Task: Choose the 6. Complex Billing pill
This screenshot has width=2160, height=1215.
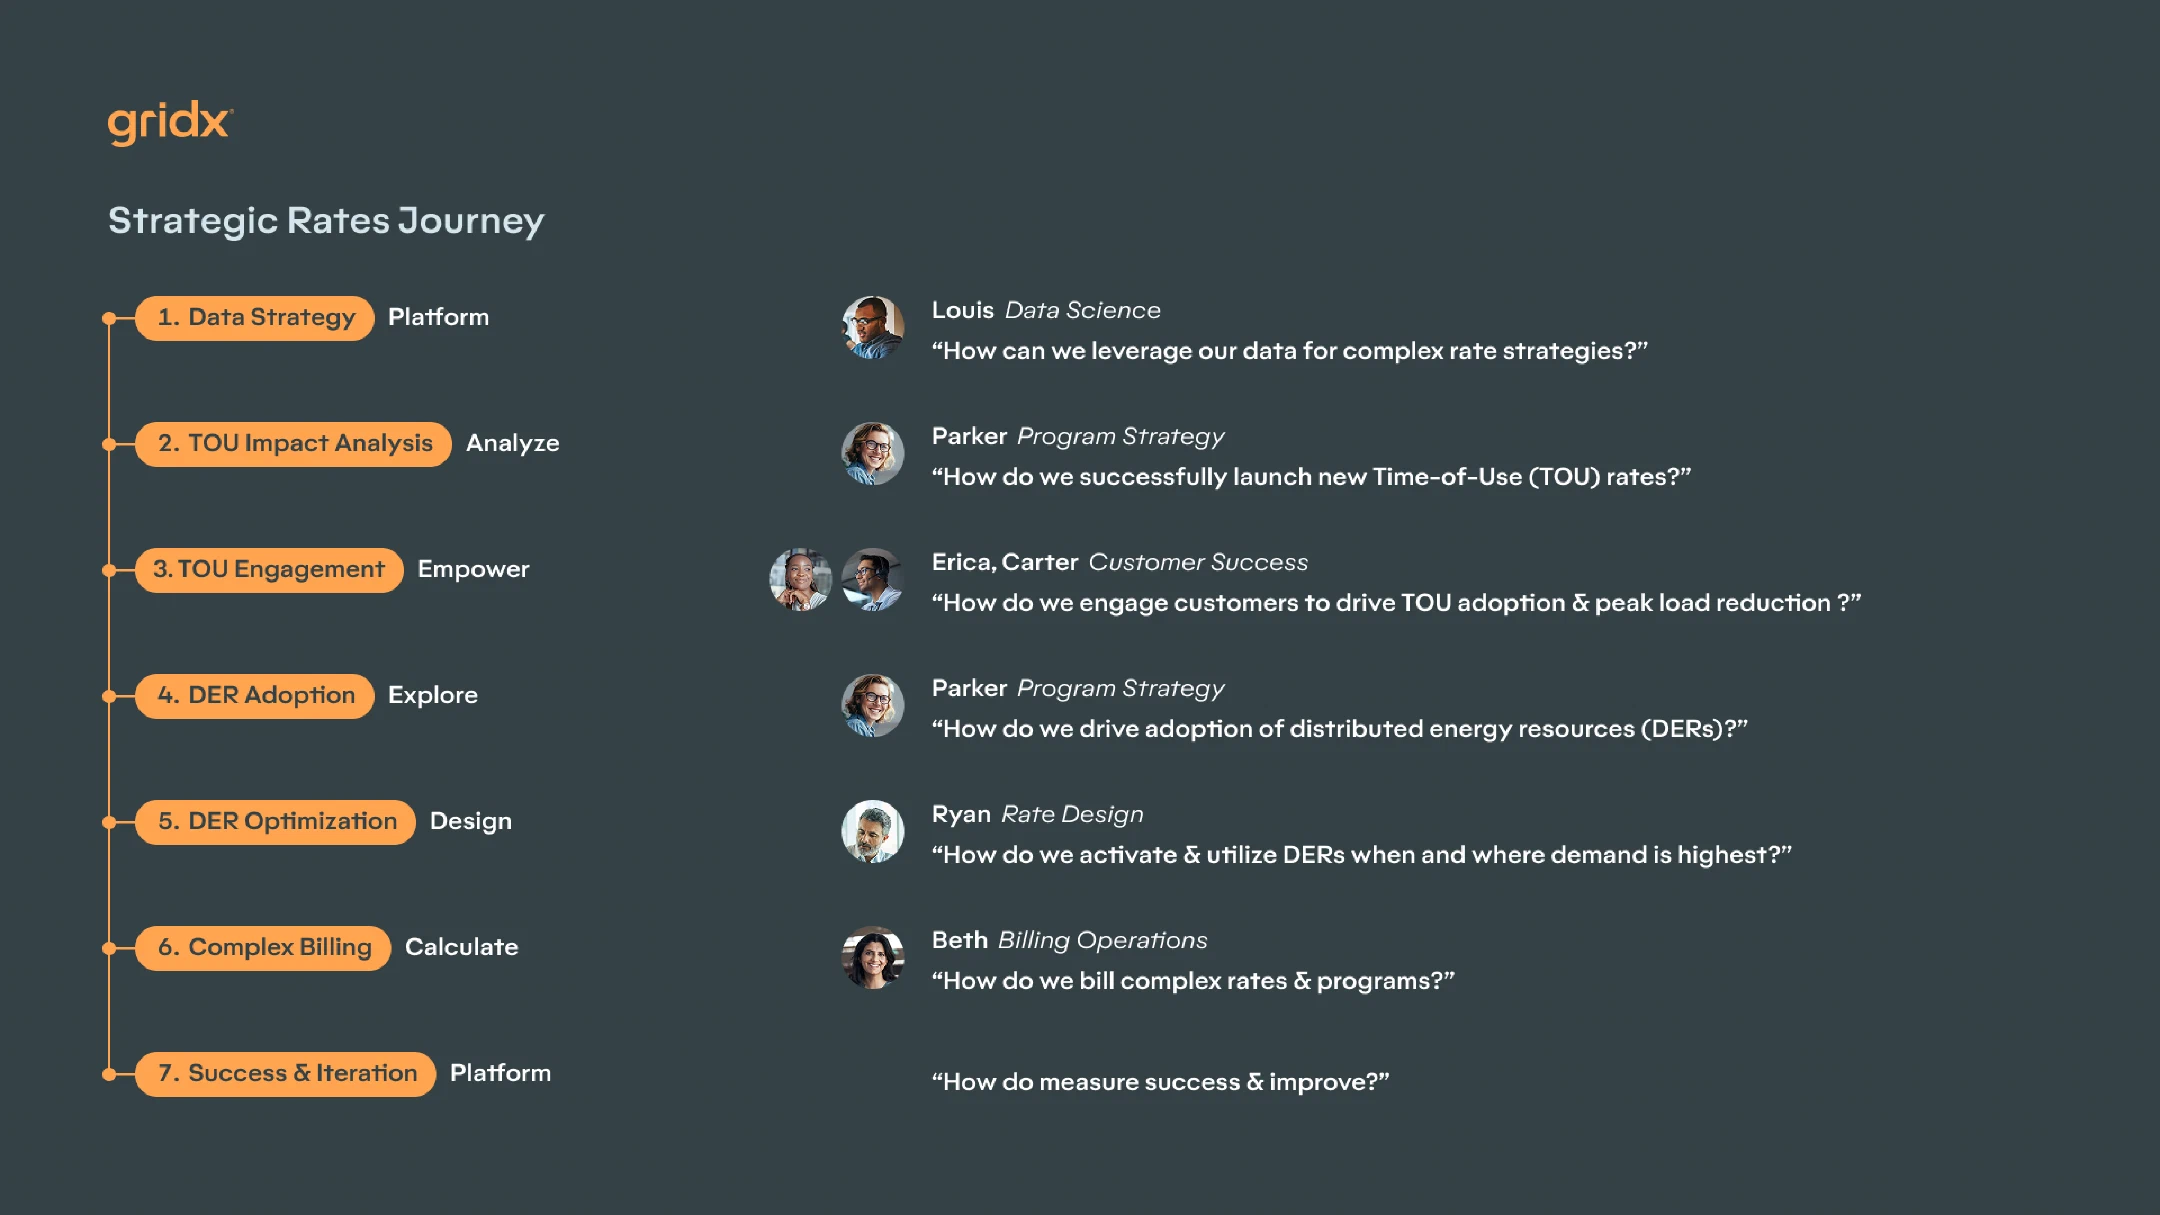Action: [263, 948]
